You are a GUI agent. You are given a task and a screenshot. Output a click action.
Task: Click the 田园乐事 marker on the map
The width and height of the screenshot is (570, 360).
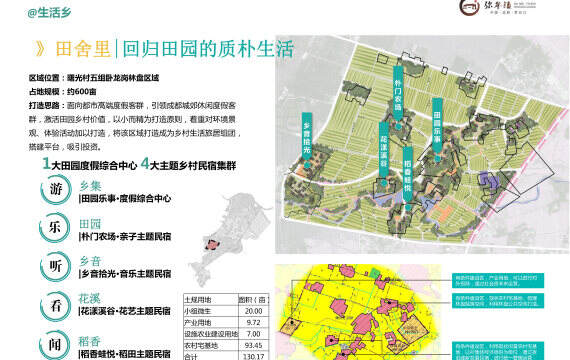(x=437, y=130)
